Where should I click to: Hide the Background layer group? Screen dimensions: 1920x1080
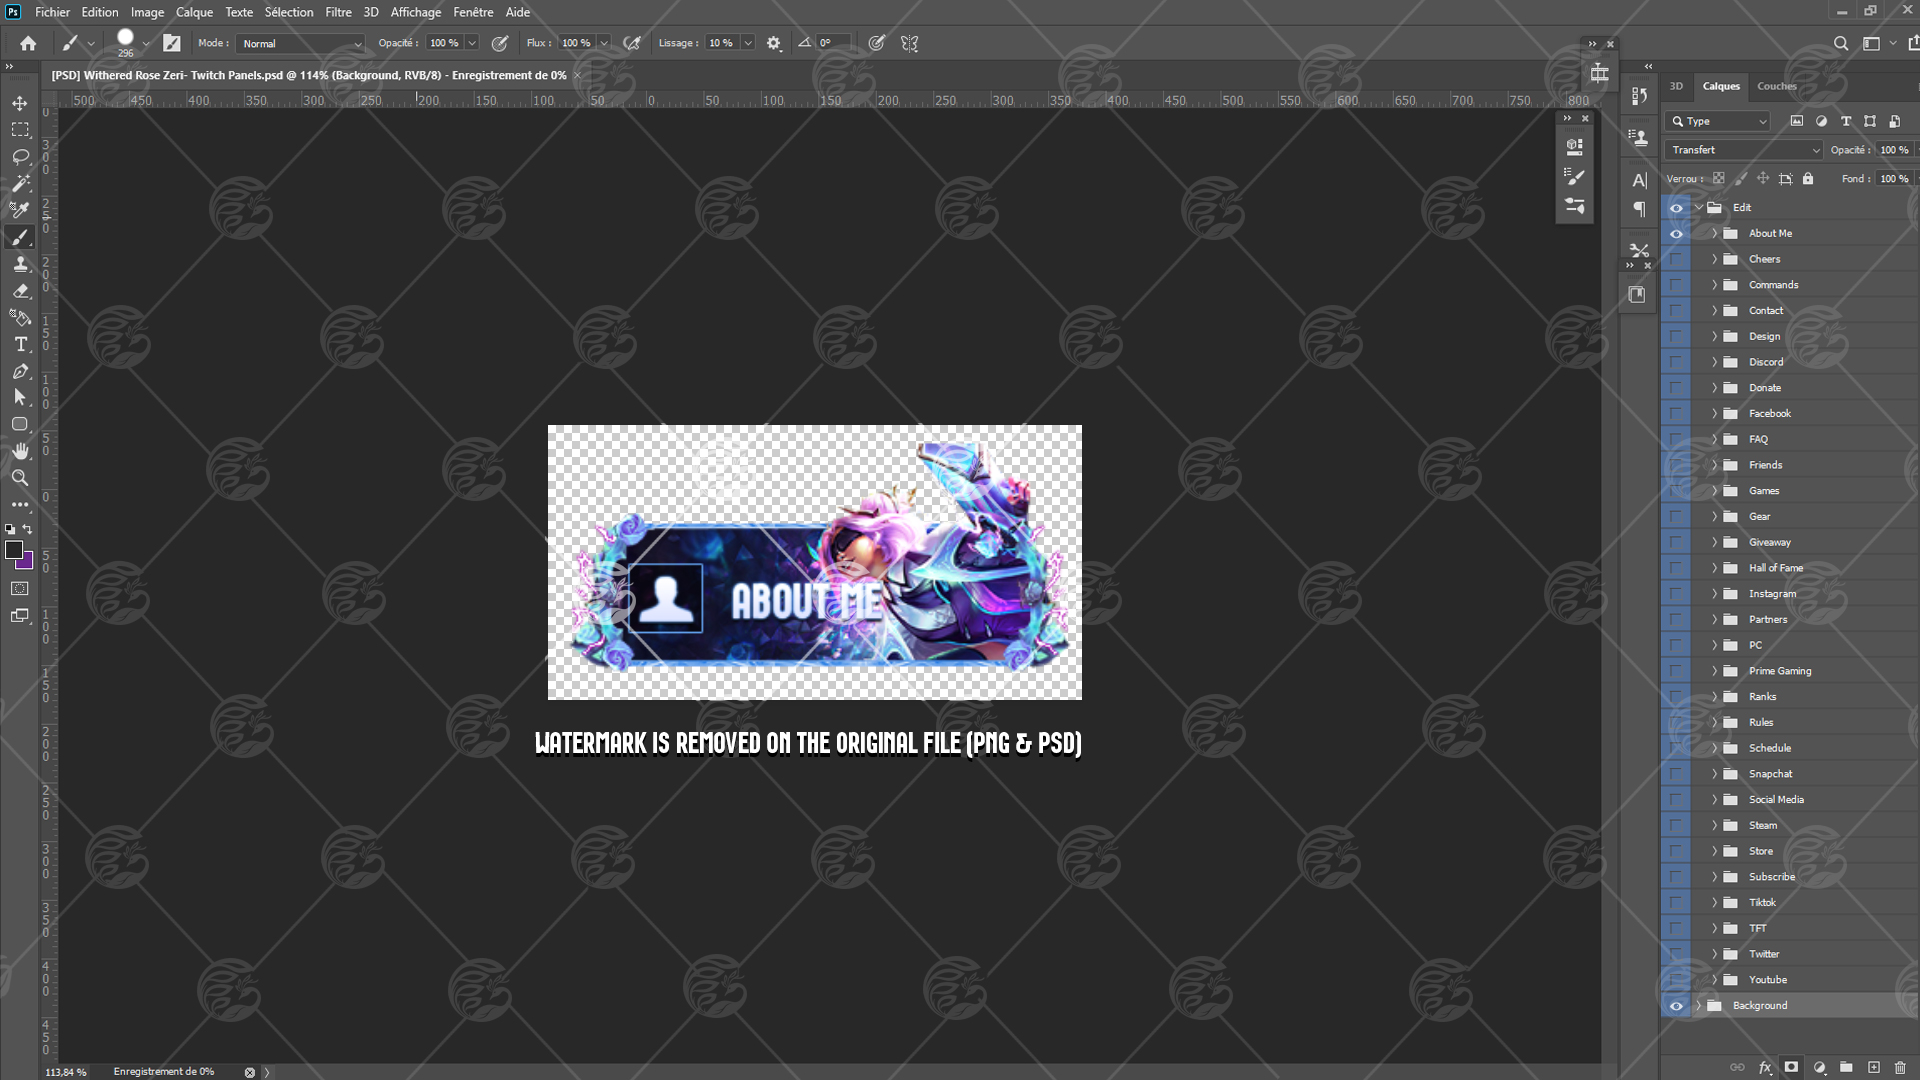pos(1676,1005)
